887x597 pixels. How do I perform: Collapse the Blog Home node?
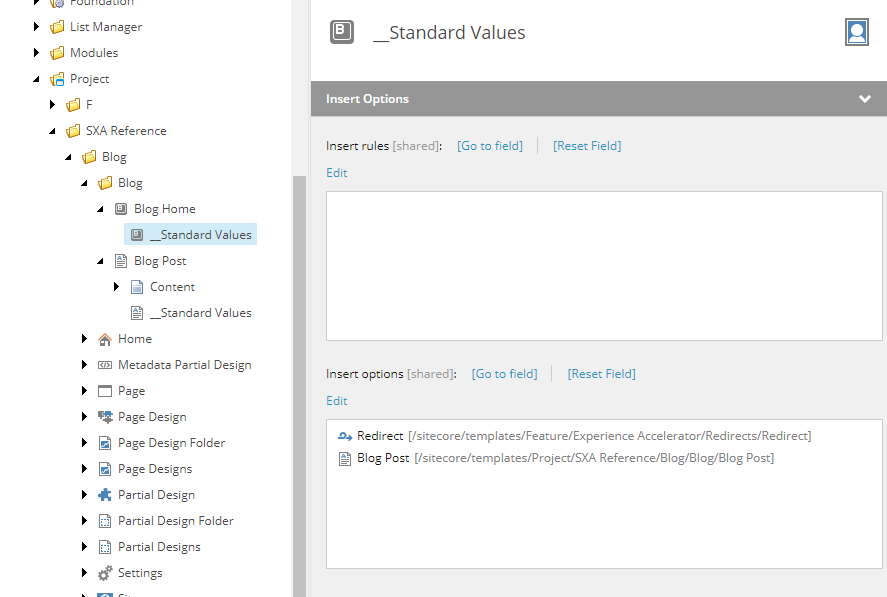(x=100, y=209)
